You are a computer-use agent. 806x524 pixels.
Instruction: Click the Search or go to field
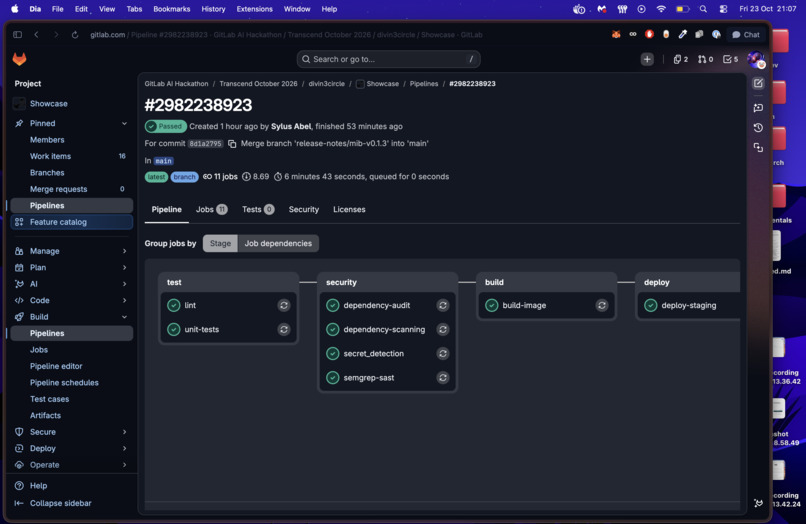(389, 59)
